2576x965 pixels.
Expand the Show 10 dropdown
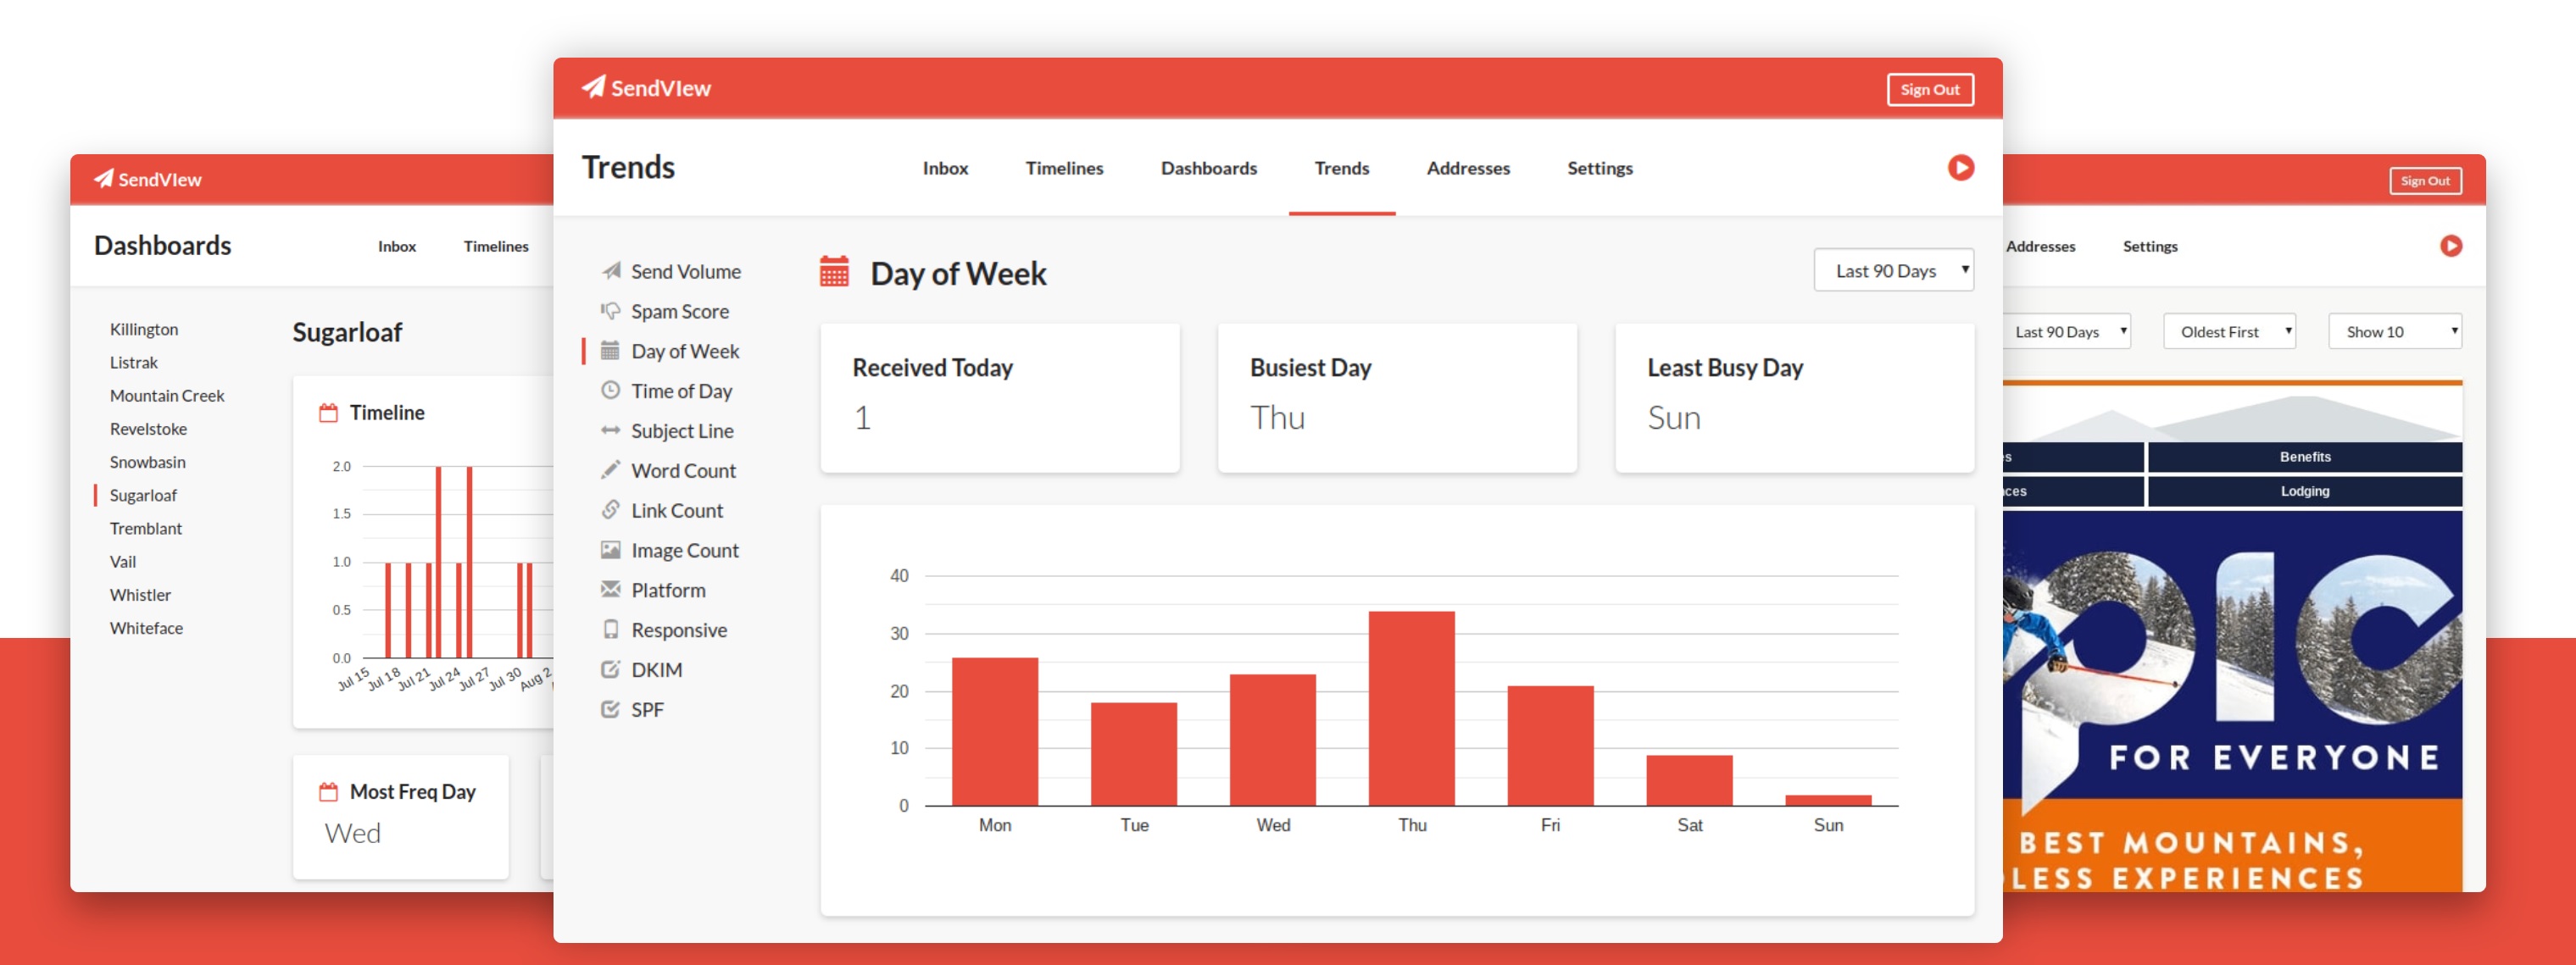(2393, 332)
